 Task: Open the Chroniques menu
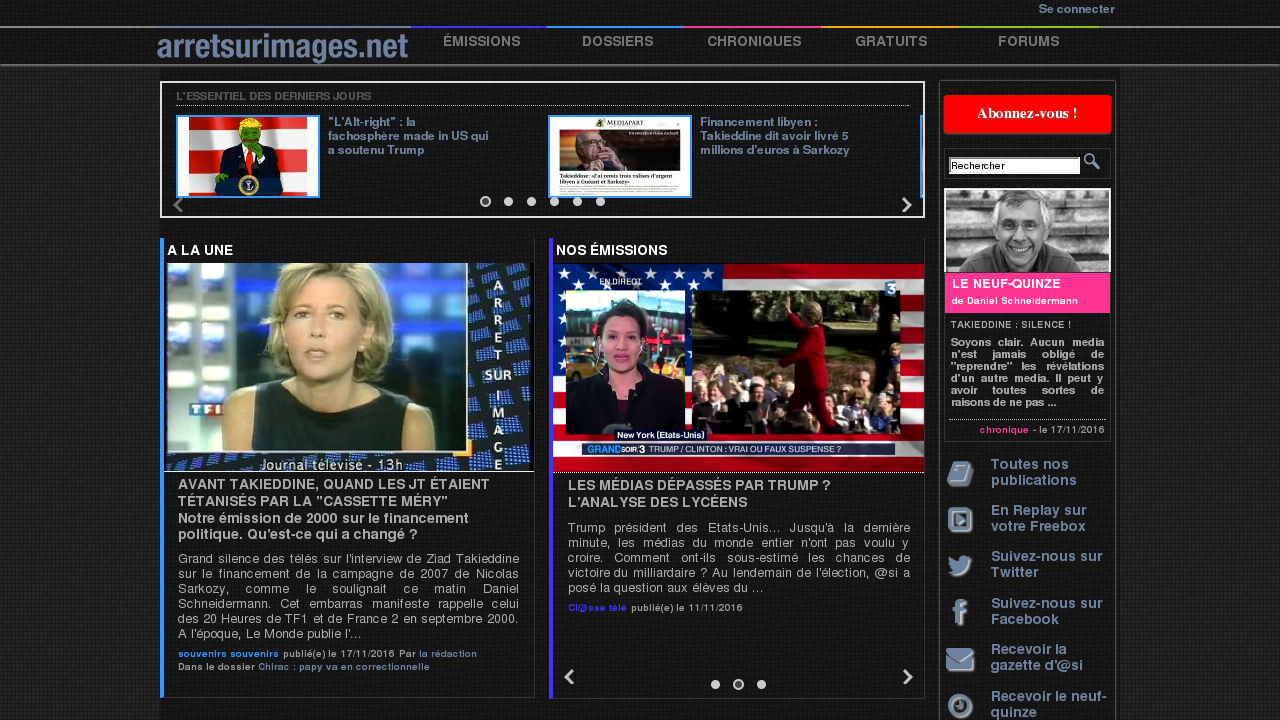(x=754, y=42)
